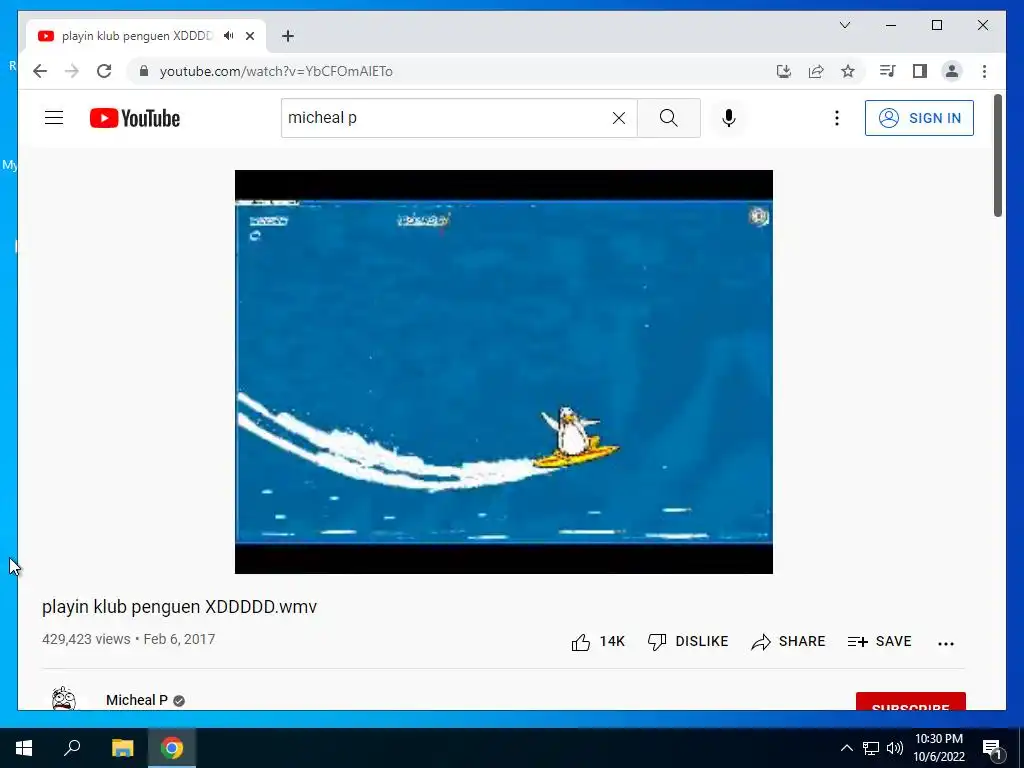Open a new tab with the plus button

tap(288, 36)
